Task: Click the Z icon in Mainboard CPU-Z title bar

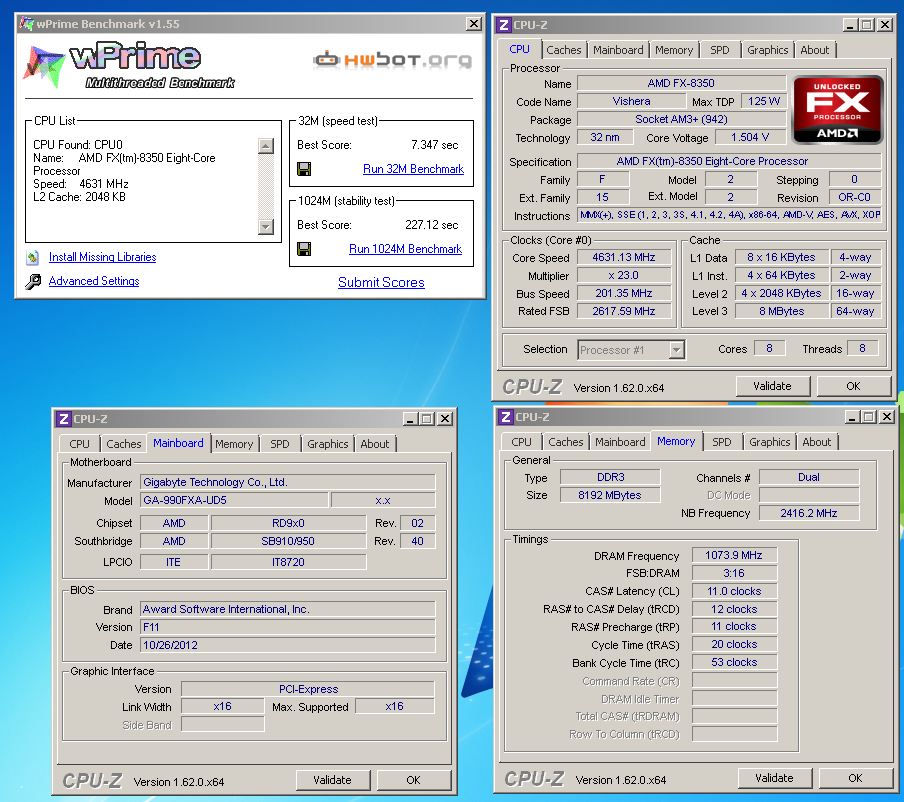Action: [63, 419]
